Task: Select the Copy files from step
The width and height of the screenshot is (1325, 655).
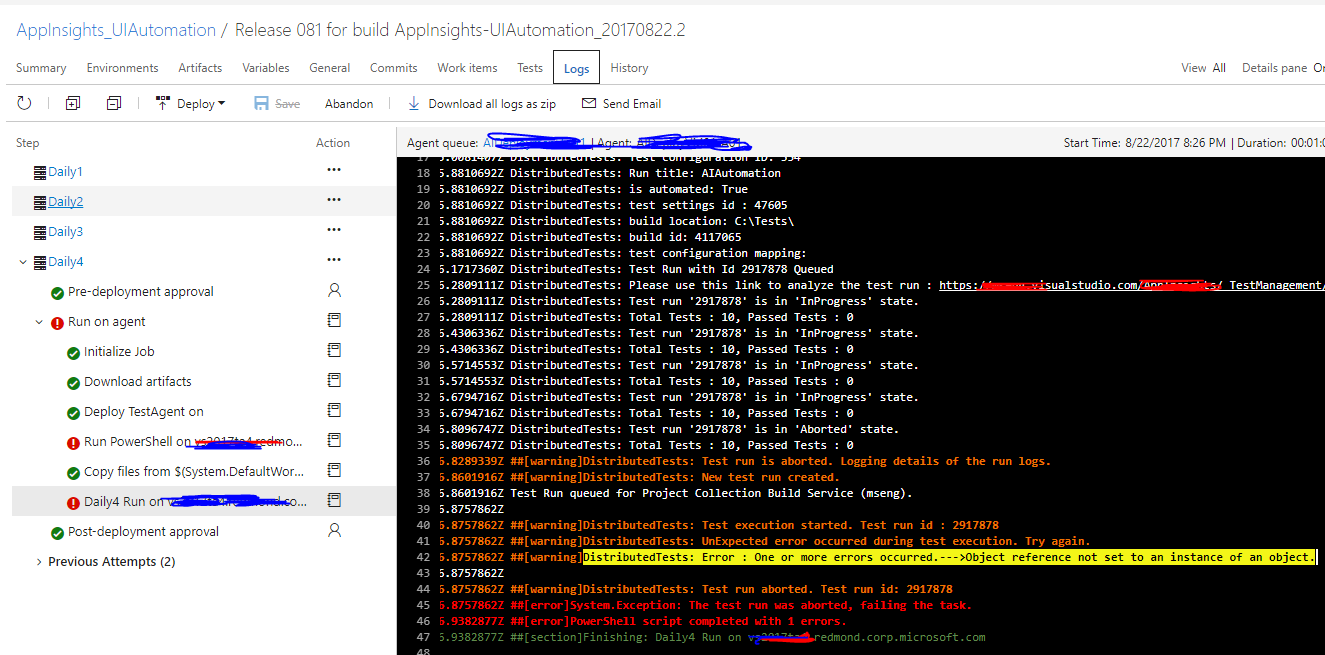Action: click(x=194, y=472)
